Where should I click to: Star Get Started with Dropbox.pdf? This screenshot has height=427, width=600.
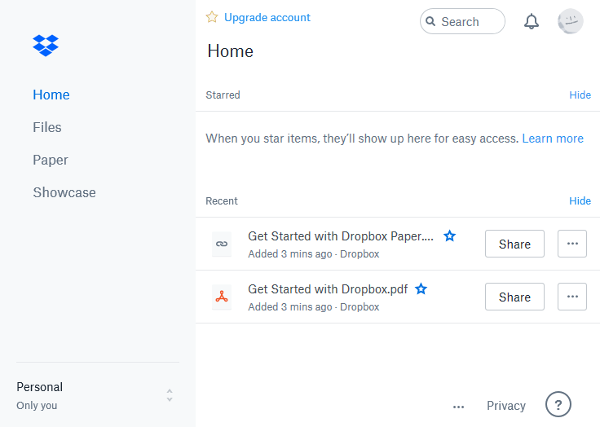[421, 289]
